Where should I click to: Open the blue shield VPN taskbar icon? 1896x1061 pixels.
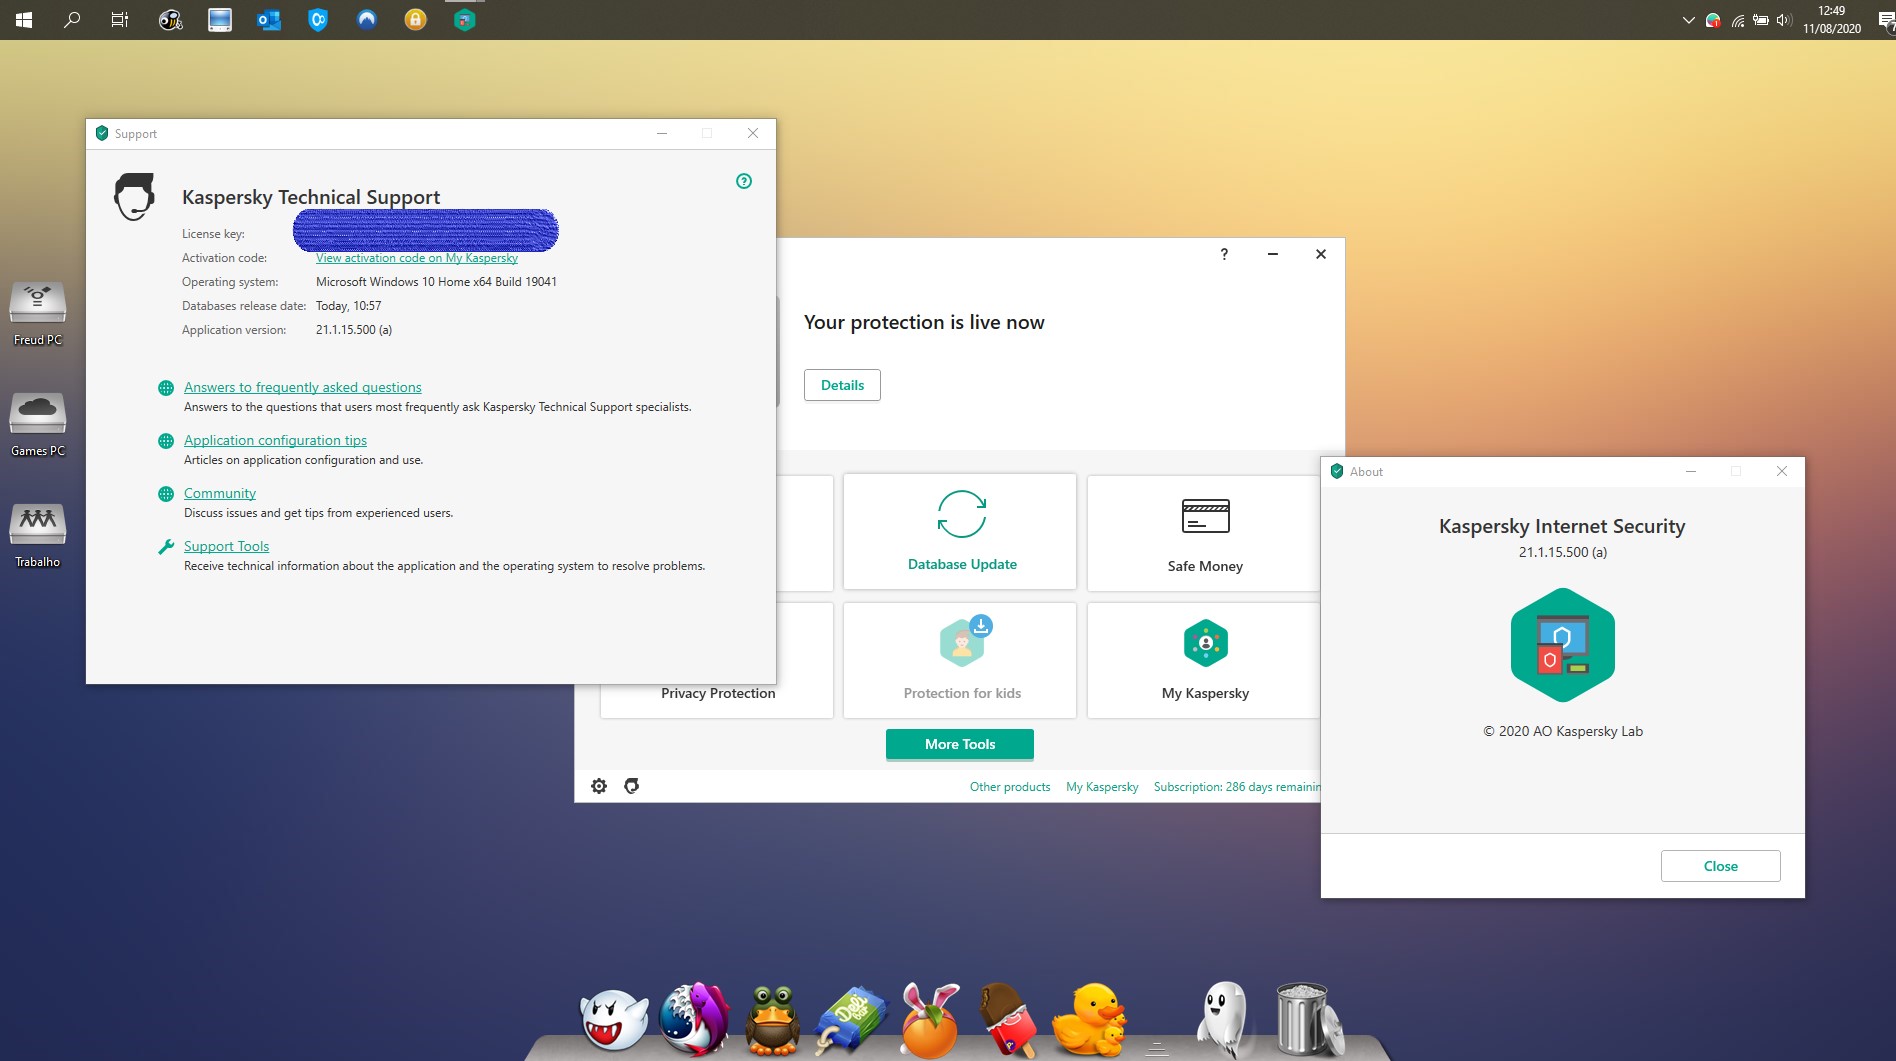pyautogui.click(x=318, y=20)
